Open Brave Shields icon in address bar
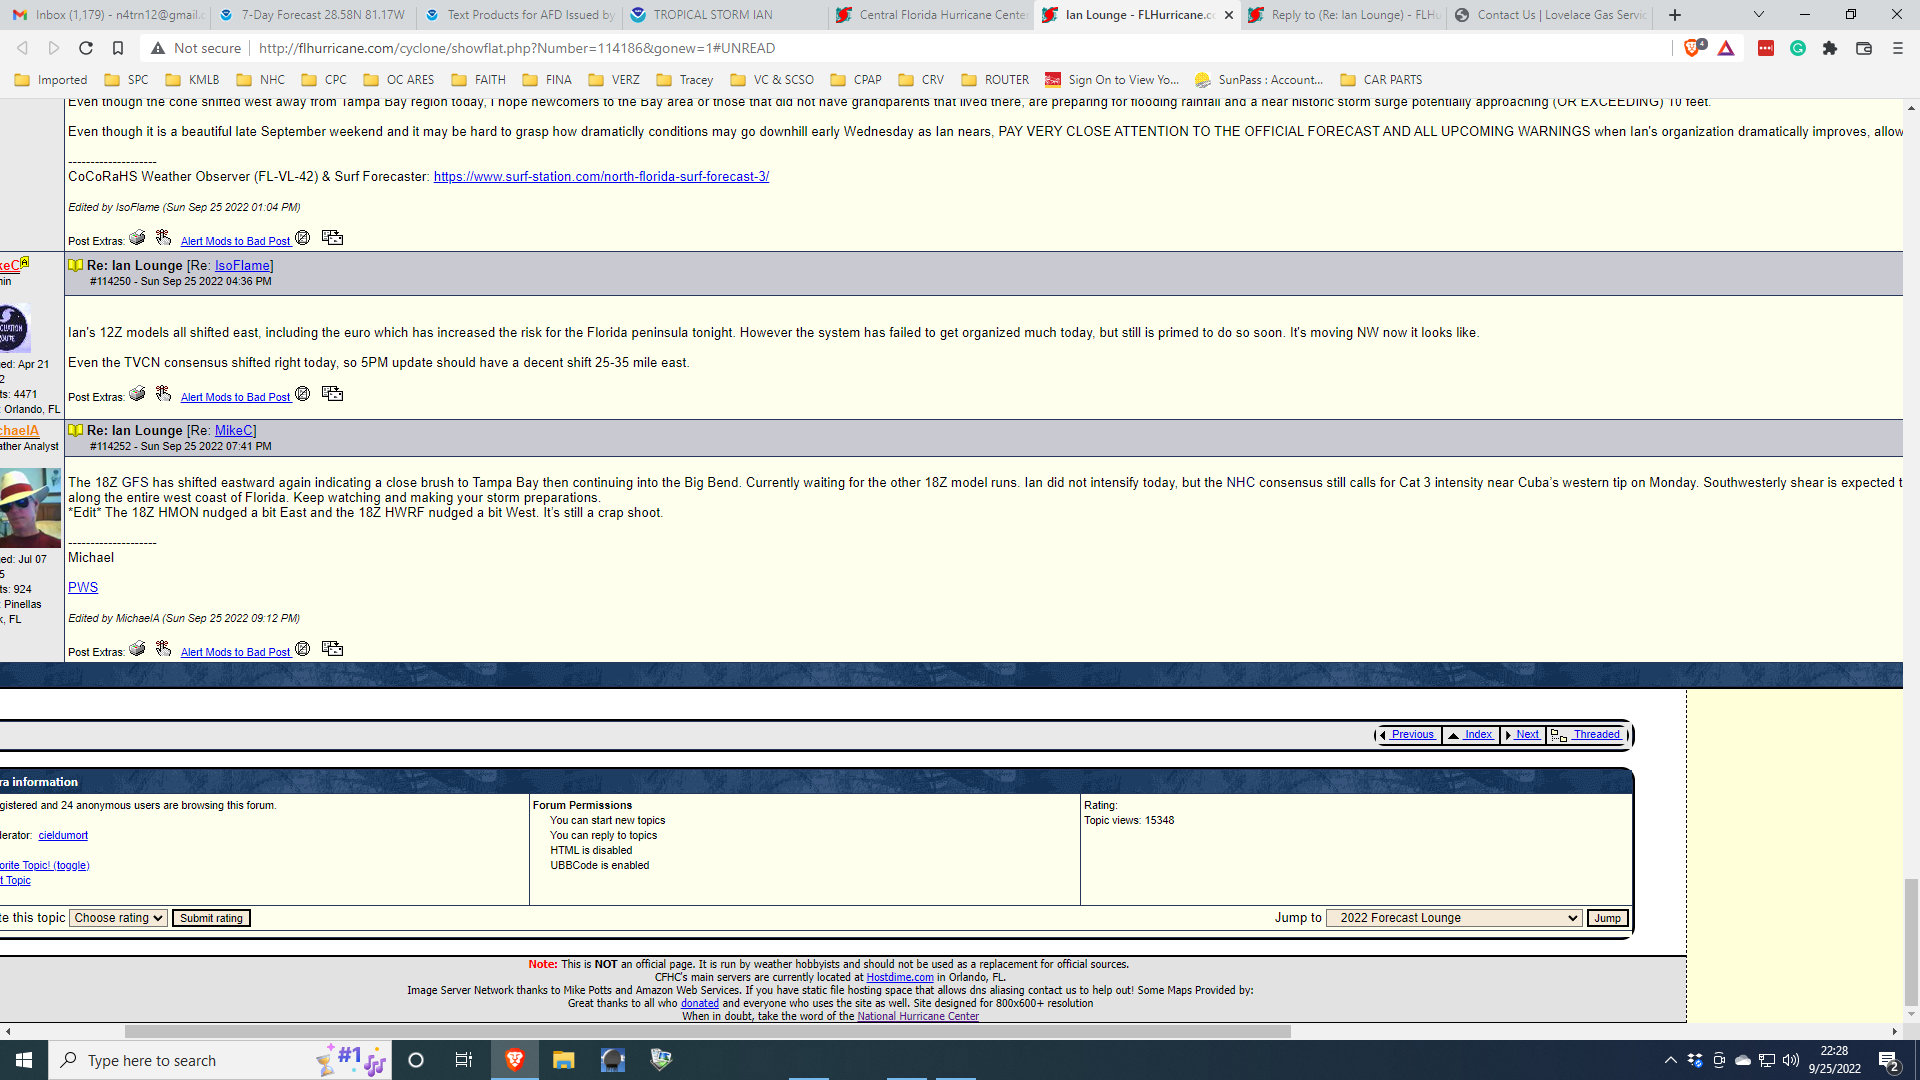Viewport: 1920px width, 1080px height. point(1692,48)
